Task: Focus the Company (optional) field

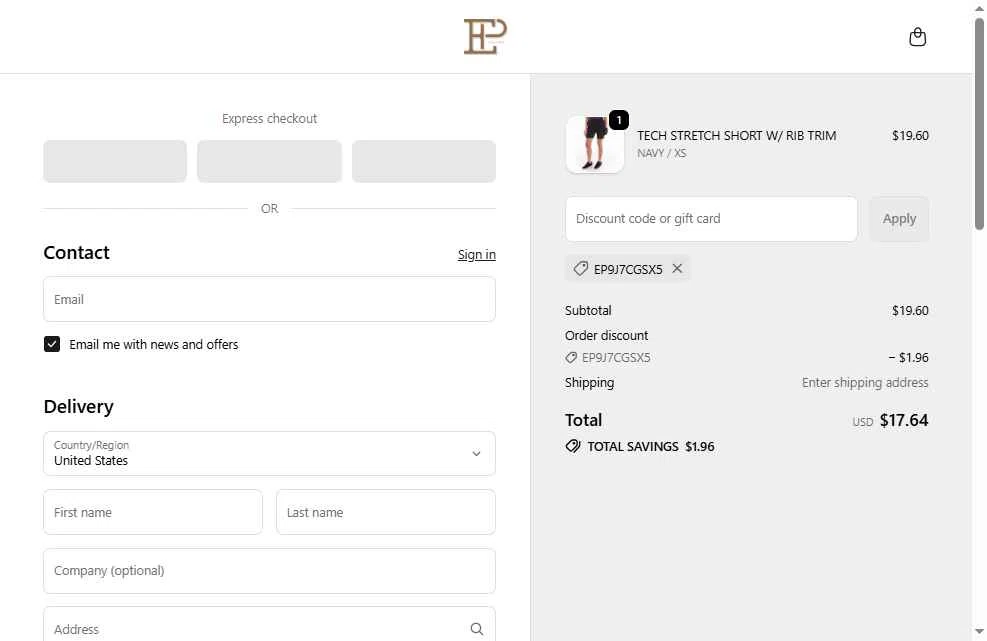Action: [x=269, y=570]
